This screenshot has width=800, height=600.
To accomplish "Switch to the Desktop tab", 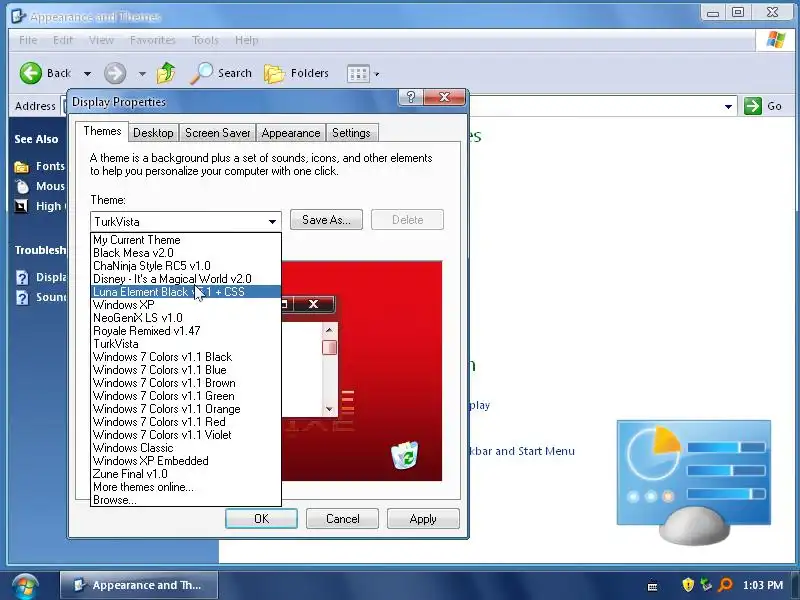I will click(153, 133).
